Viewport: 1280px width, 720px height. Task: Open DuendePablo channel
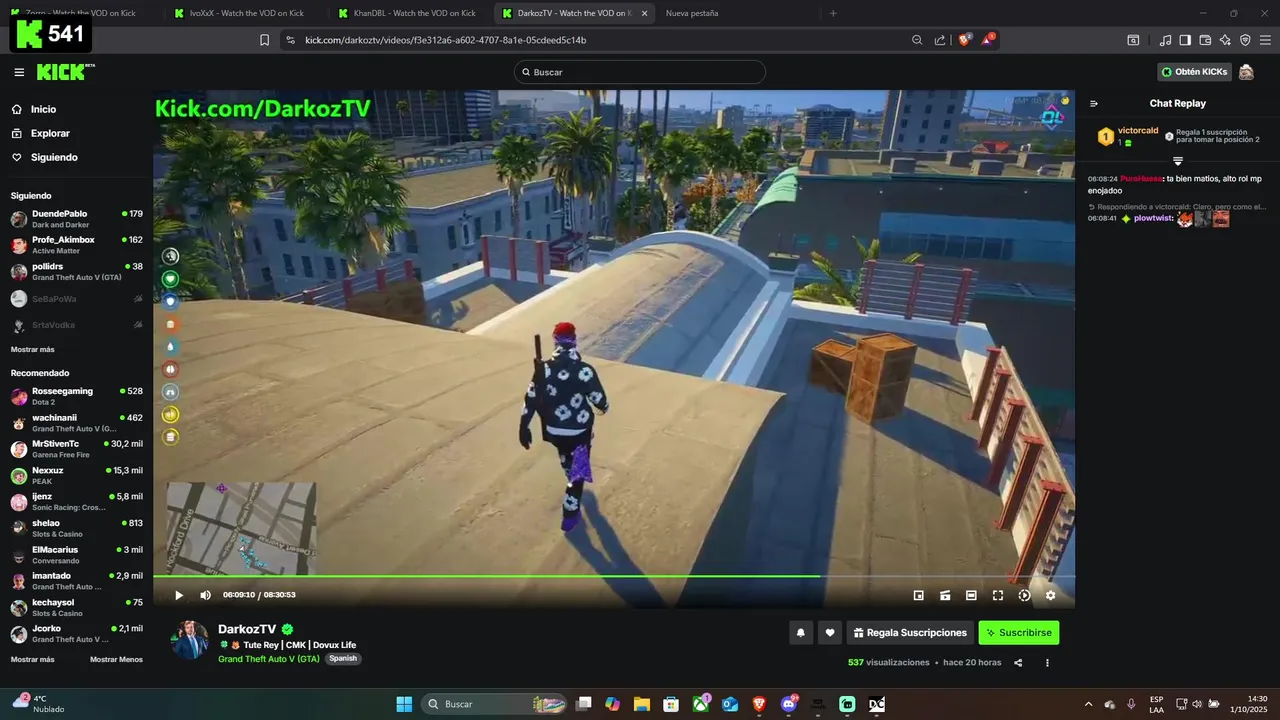click(x=77, y=219)
